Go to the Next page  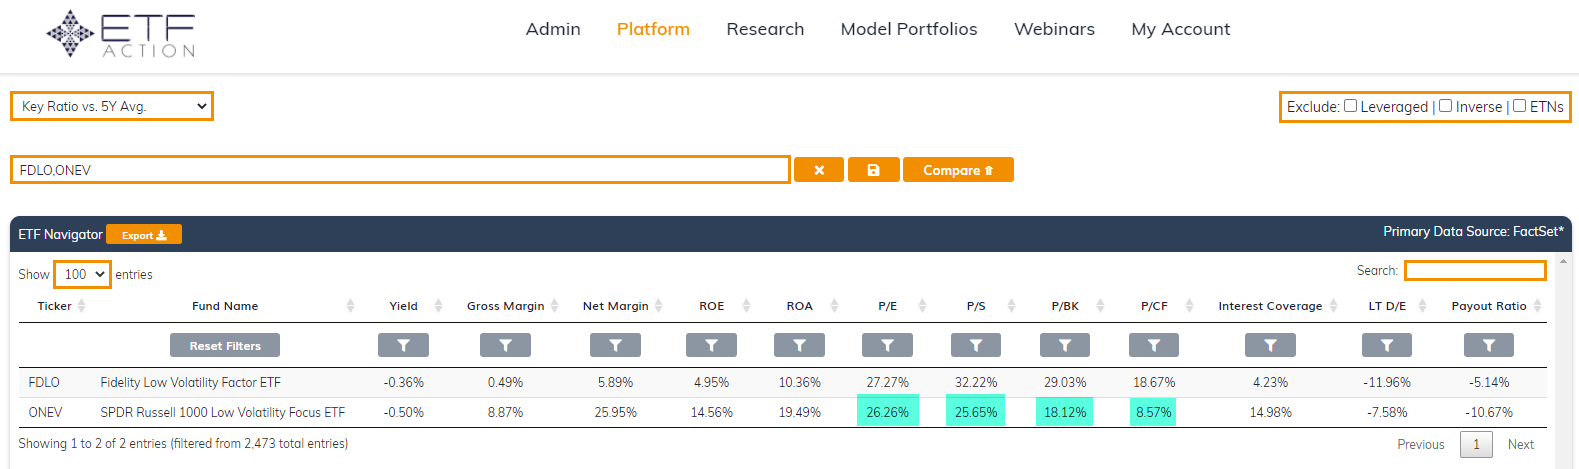tap(1521, 444)
